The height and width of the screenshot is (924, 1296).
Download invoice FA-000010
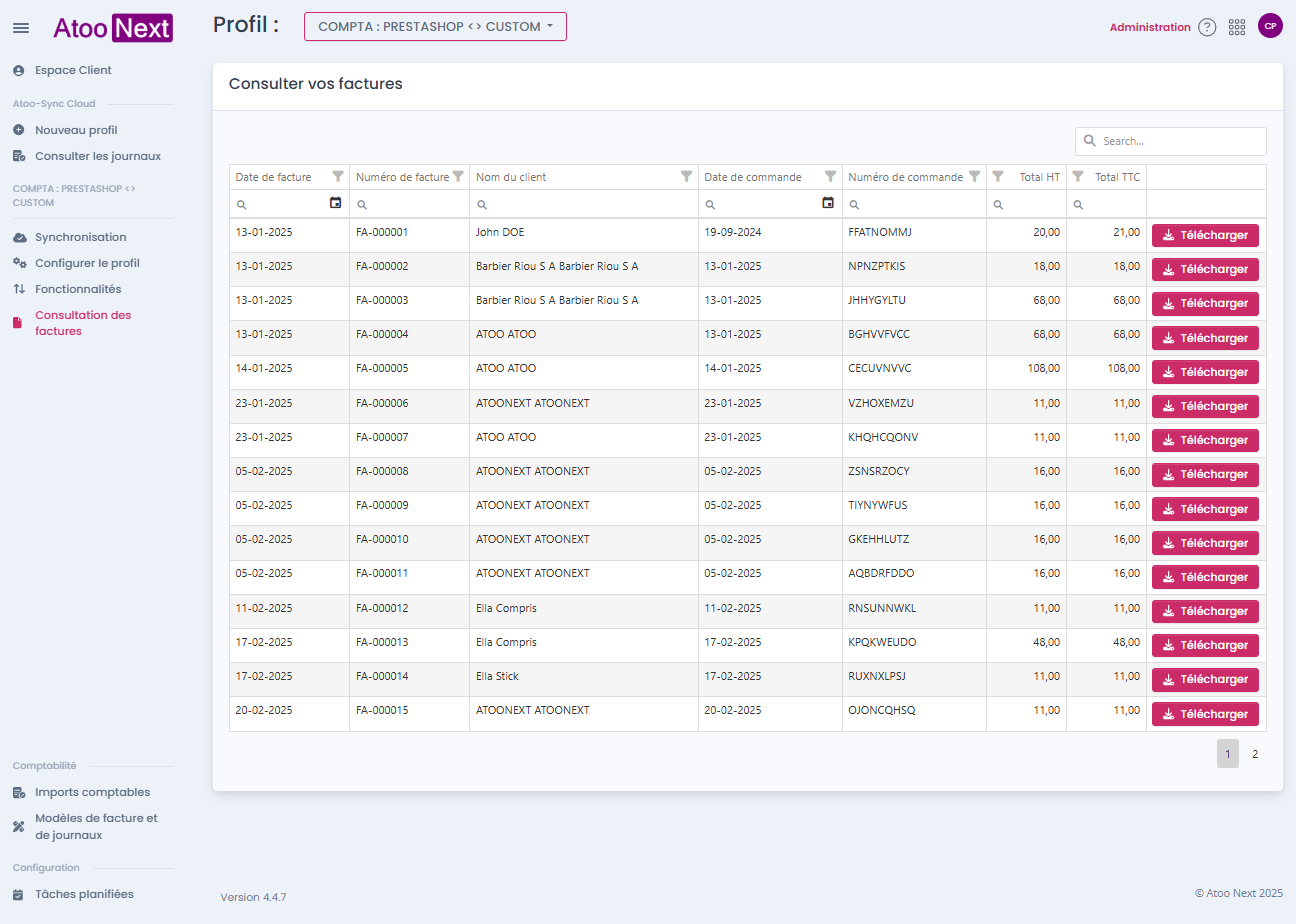(x=1205, y=543)
